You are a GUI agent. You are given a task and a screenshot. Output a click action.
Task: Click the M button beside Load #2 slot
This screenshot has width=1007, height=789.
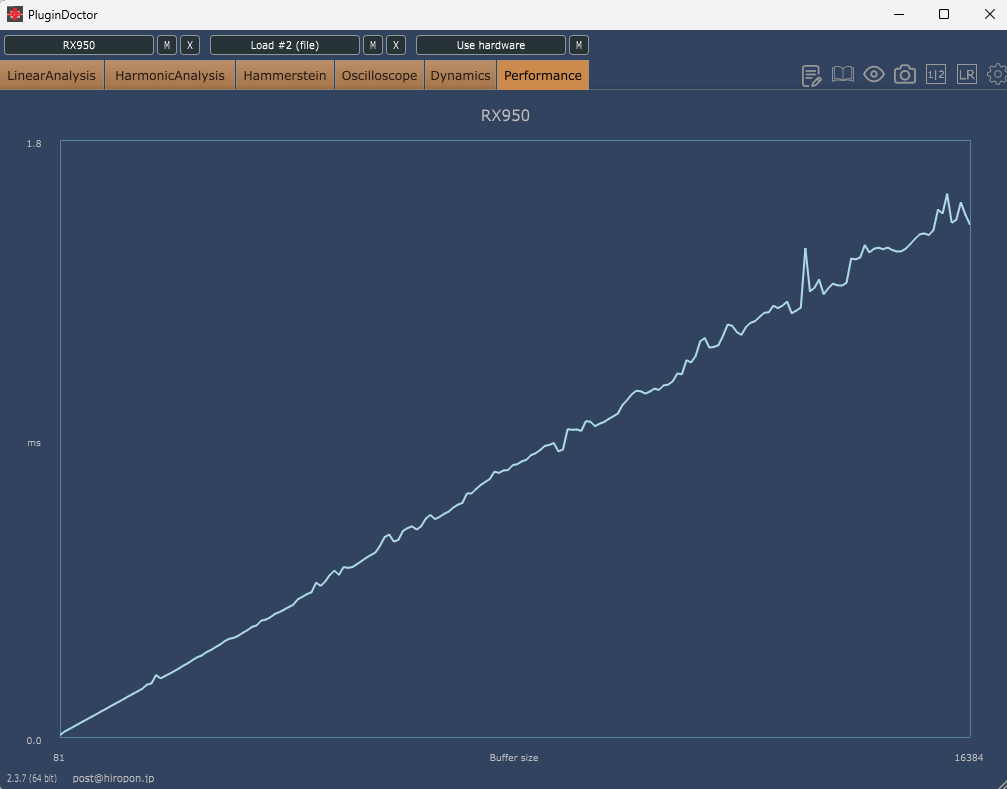pyautogui.click(x=373, y=45)
